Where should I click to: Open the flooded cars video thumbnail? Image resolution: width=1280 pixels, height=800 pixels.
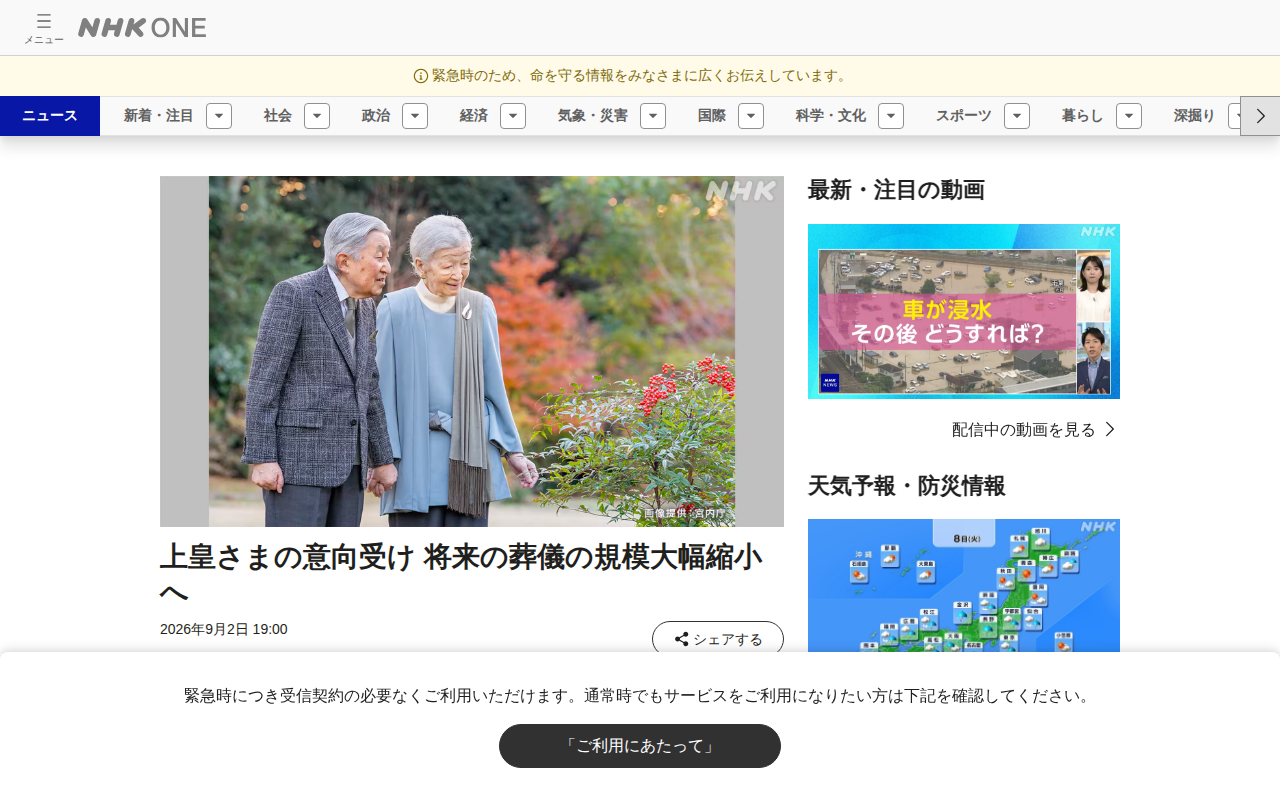[964, 311]
